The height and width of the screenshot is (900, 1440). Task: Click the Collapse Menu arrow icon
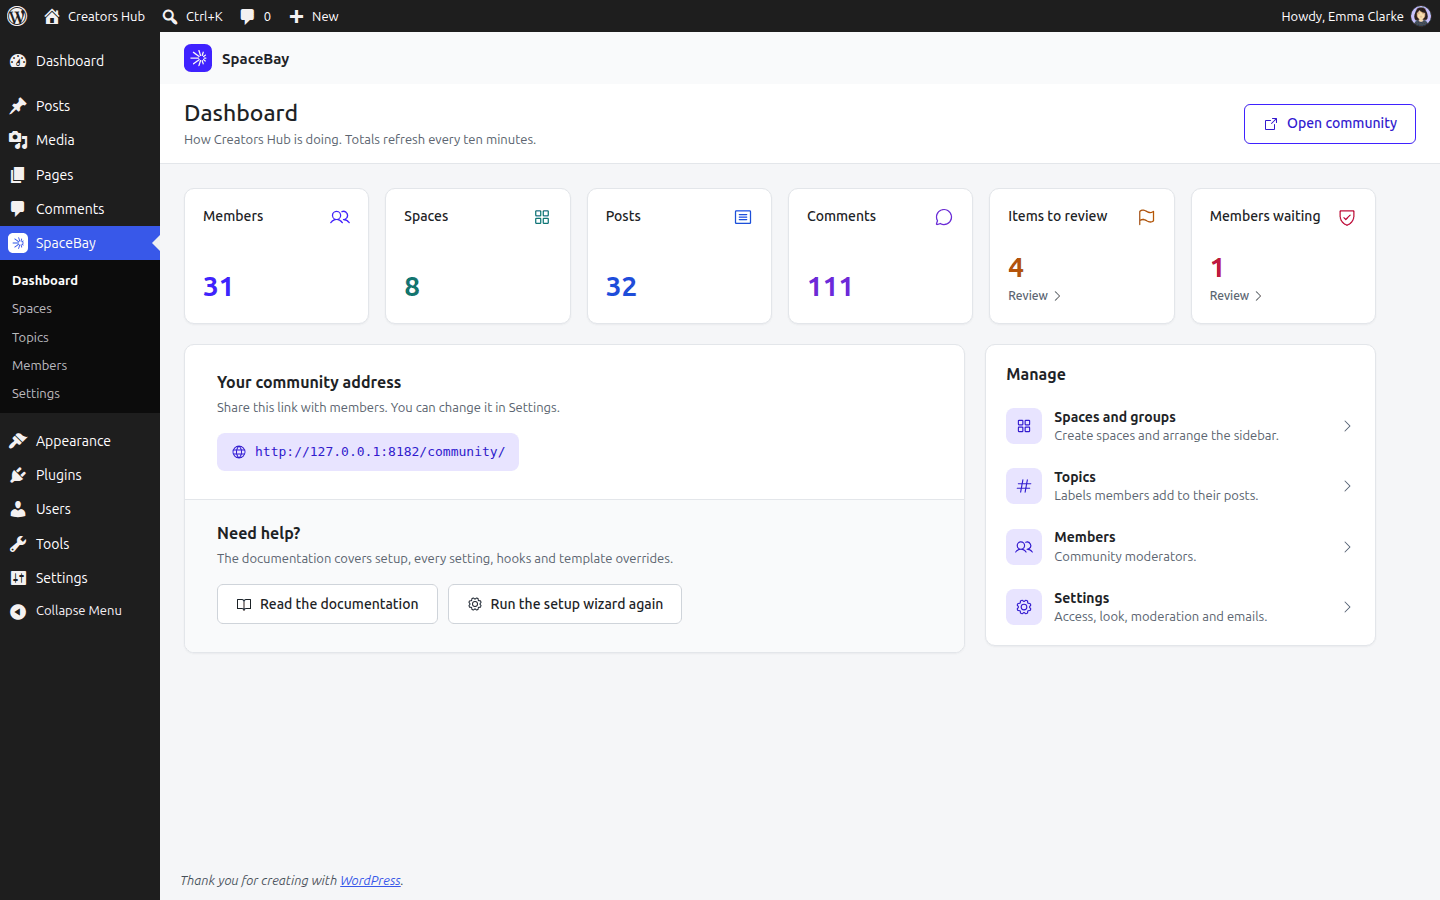[x=18, y=611]
